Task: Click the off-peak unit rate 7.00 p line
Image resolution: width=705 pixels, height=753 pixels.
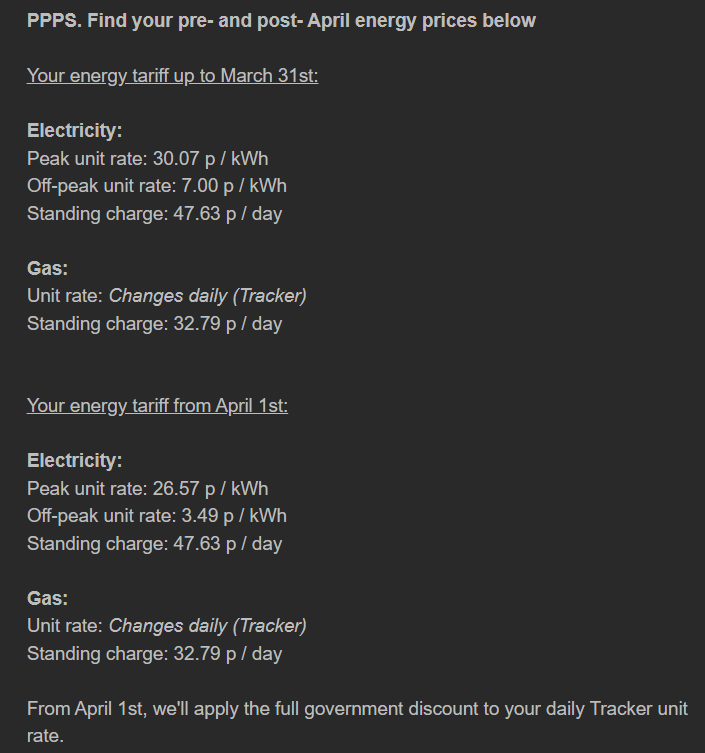Action: (156, 186)
